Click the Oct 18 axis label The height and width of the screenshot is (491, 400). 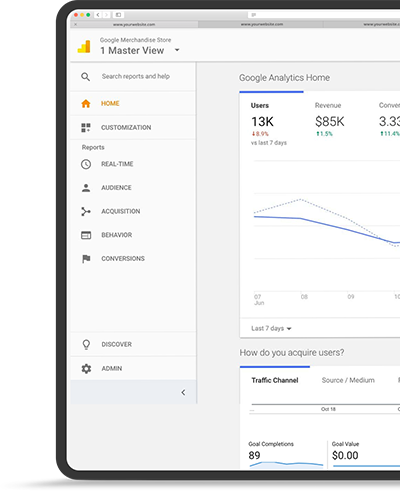click(328, 409)
